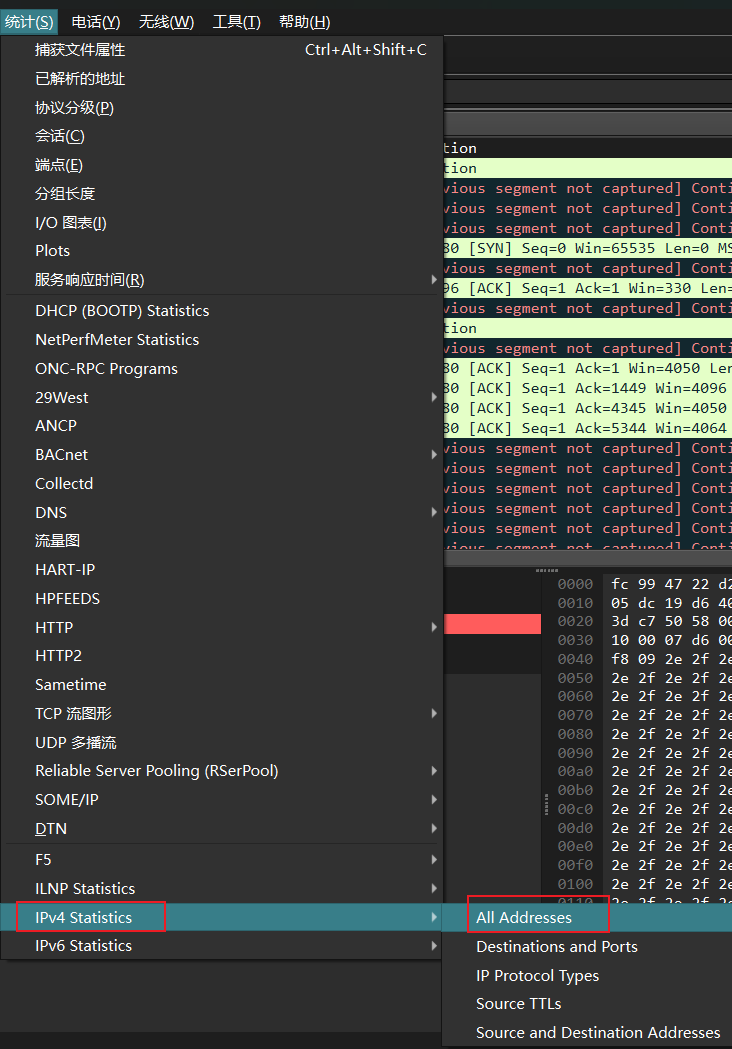Screen dimensions: 732x1049
Task: Choose HTTP2 menu entry
Action: coord(221,656)
